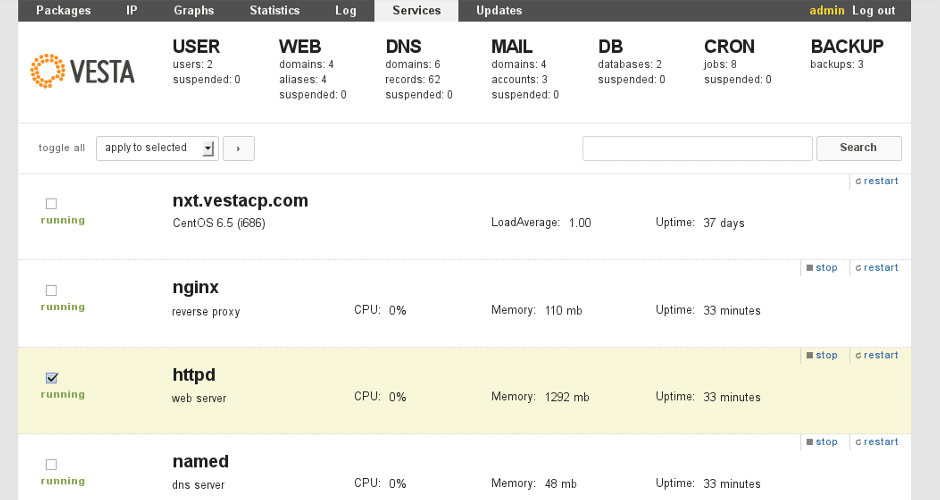Switch to the Graphs tab

click(194, 11)
